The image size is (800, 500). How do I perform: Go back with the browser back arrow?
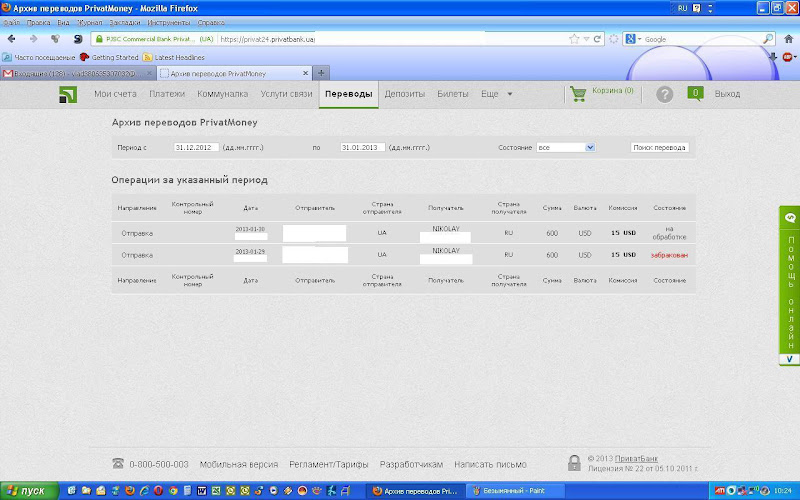11,39
